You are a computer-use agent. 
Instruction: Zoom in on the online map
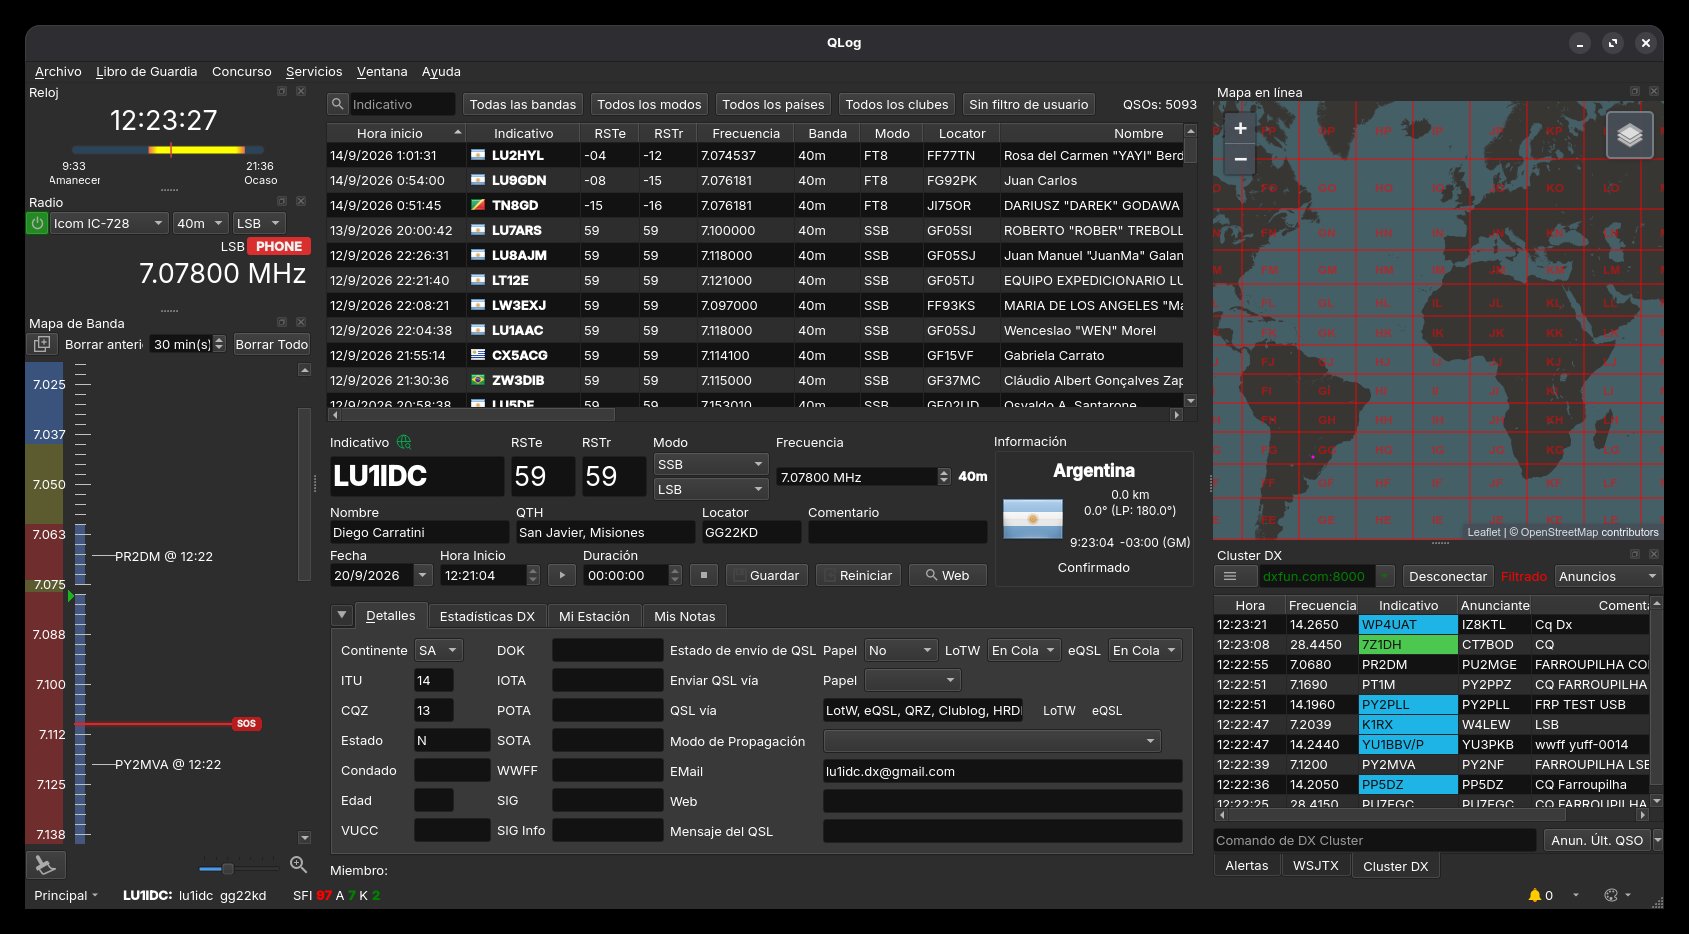coord(1240,128)
